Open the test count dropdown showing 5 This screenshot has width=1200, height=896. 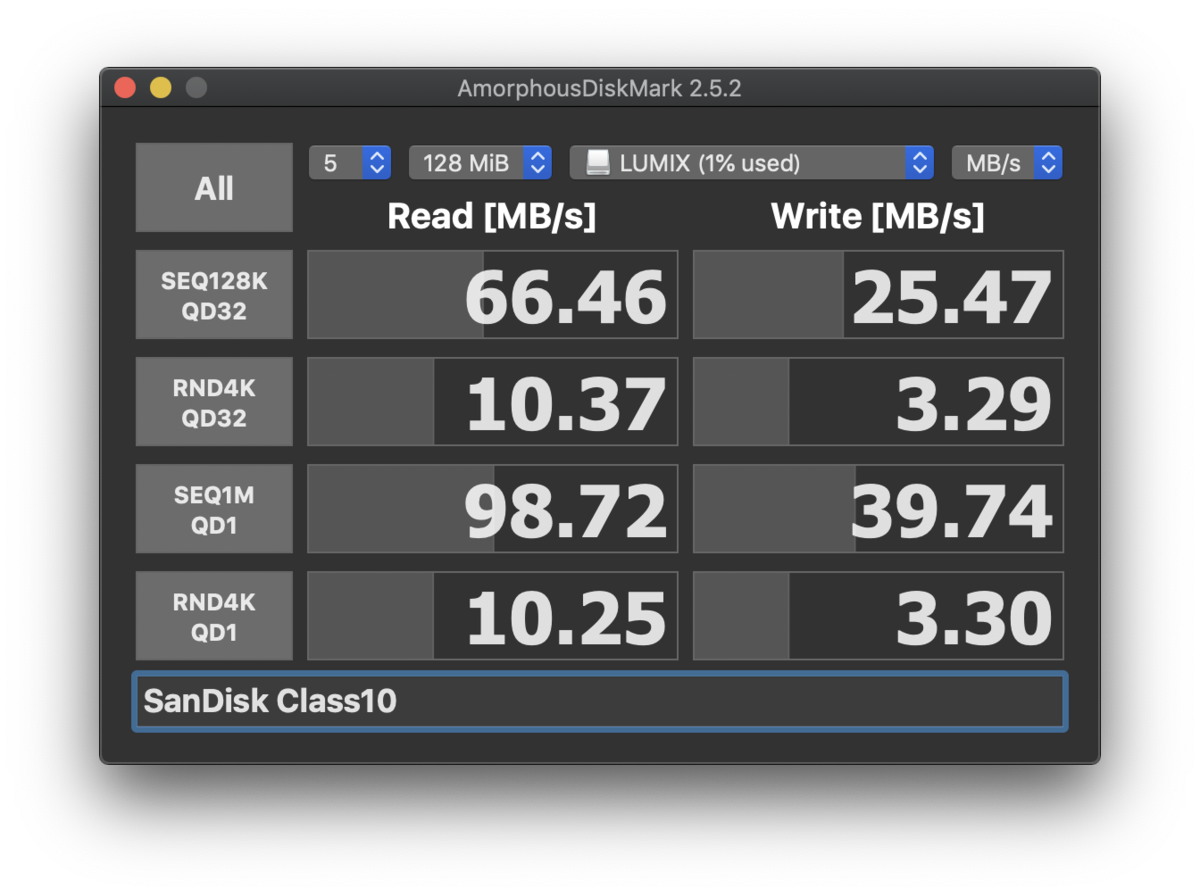(x=349, y=162)
